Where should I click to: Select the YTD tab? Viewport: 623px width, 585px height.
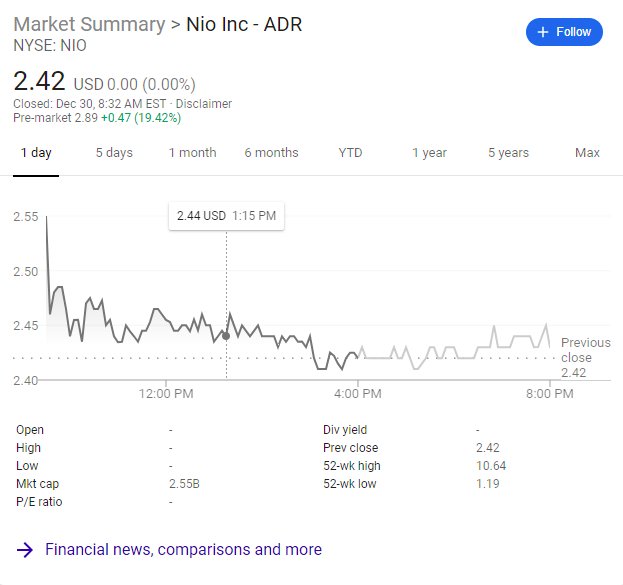pyautogui.click(x=350, y=153)
